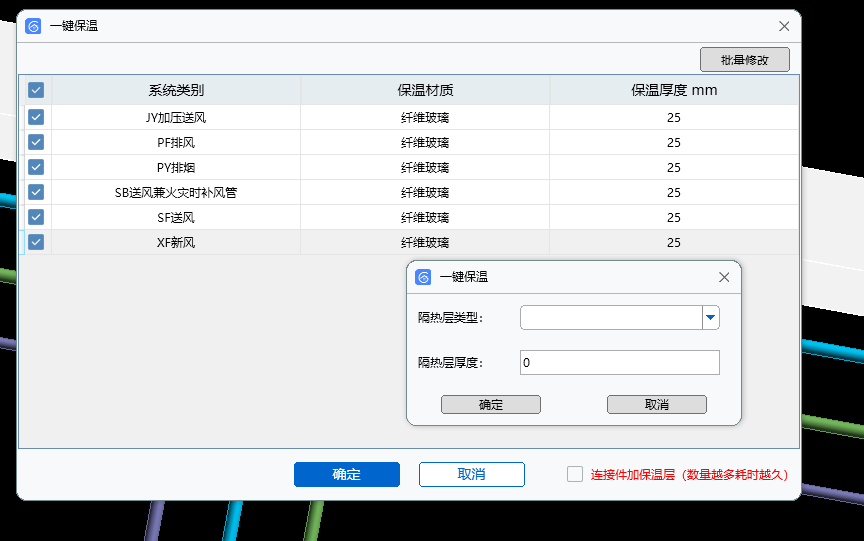Close the main 一键保温 window

tap(784, 26)
